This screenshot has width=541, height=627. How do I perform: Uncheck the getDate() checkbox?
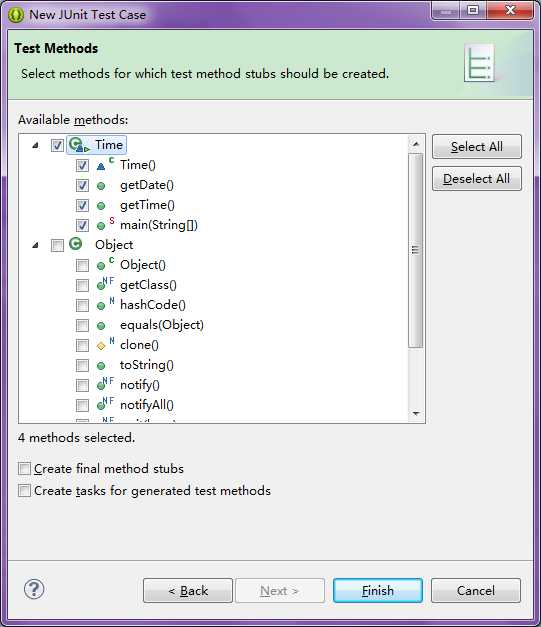click(82, 185)
